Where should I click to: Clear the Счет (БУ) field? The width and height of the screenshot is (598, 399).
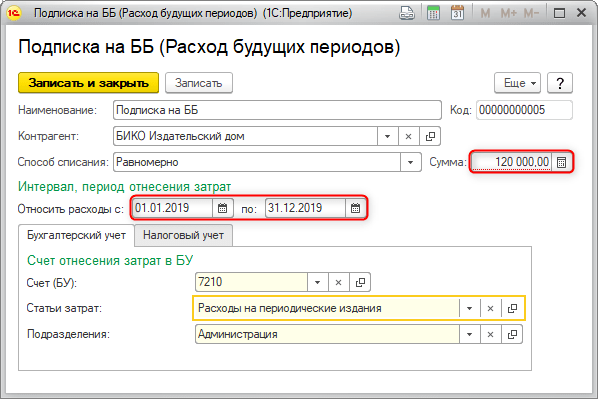(338, 282)
